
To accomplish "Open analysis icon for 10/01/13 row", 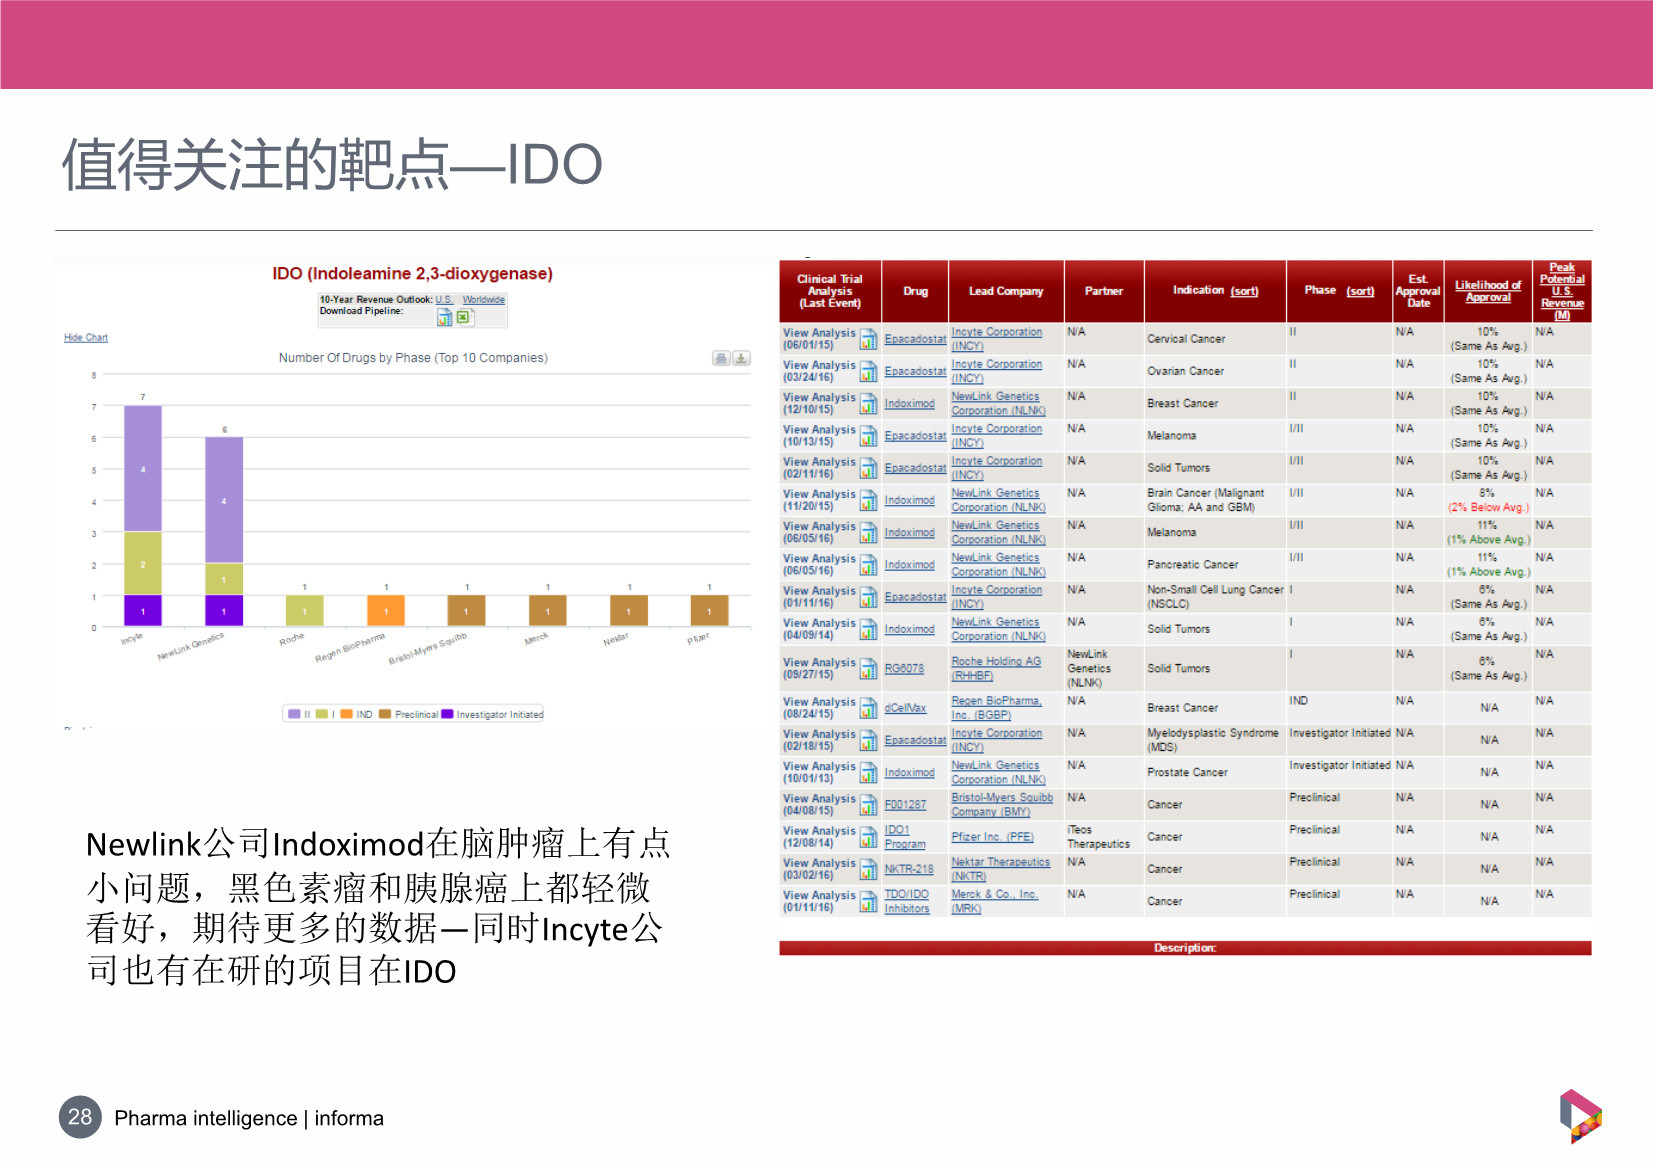I will [x=868, y=772].
